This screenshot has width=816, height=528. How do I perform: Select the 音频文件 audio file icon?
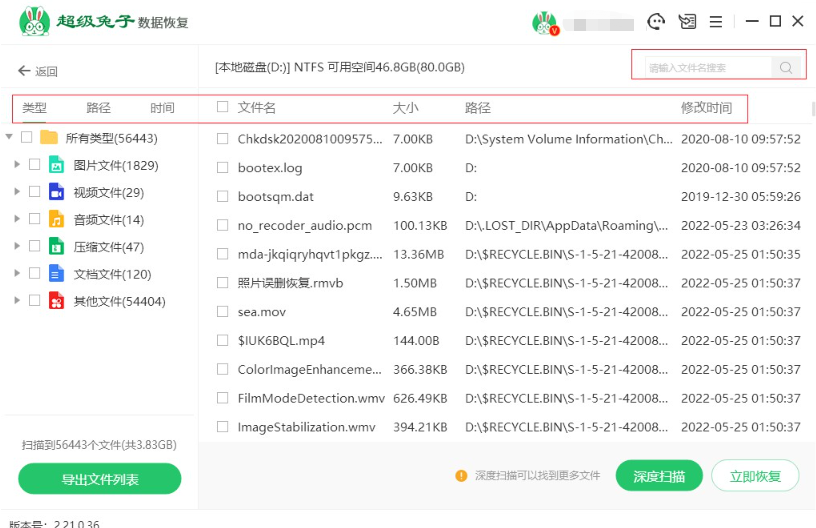(58, 219)
